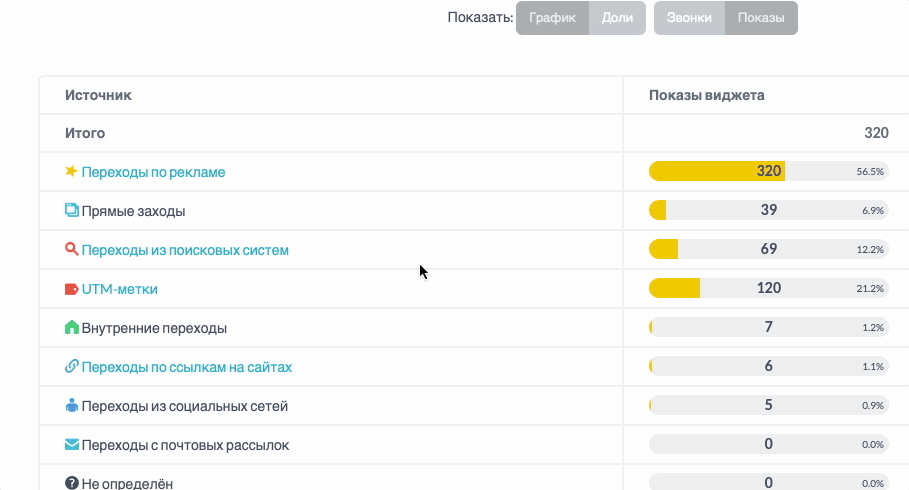Click the blue person social networks icon
This screenshot has height=490, width=909.
click(71, 405)
